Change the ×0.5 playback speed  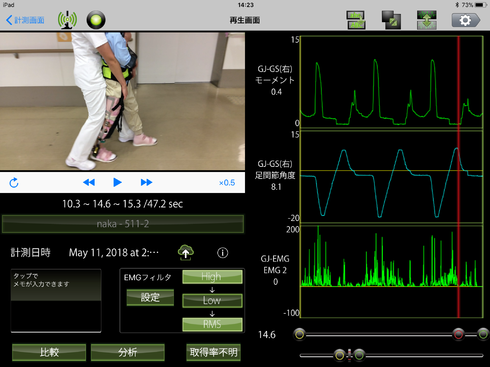pos(227,183)
